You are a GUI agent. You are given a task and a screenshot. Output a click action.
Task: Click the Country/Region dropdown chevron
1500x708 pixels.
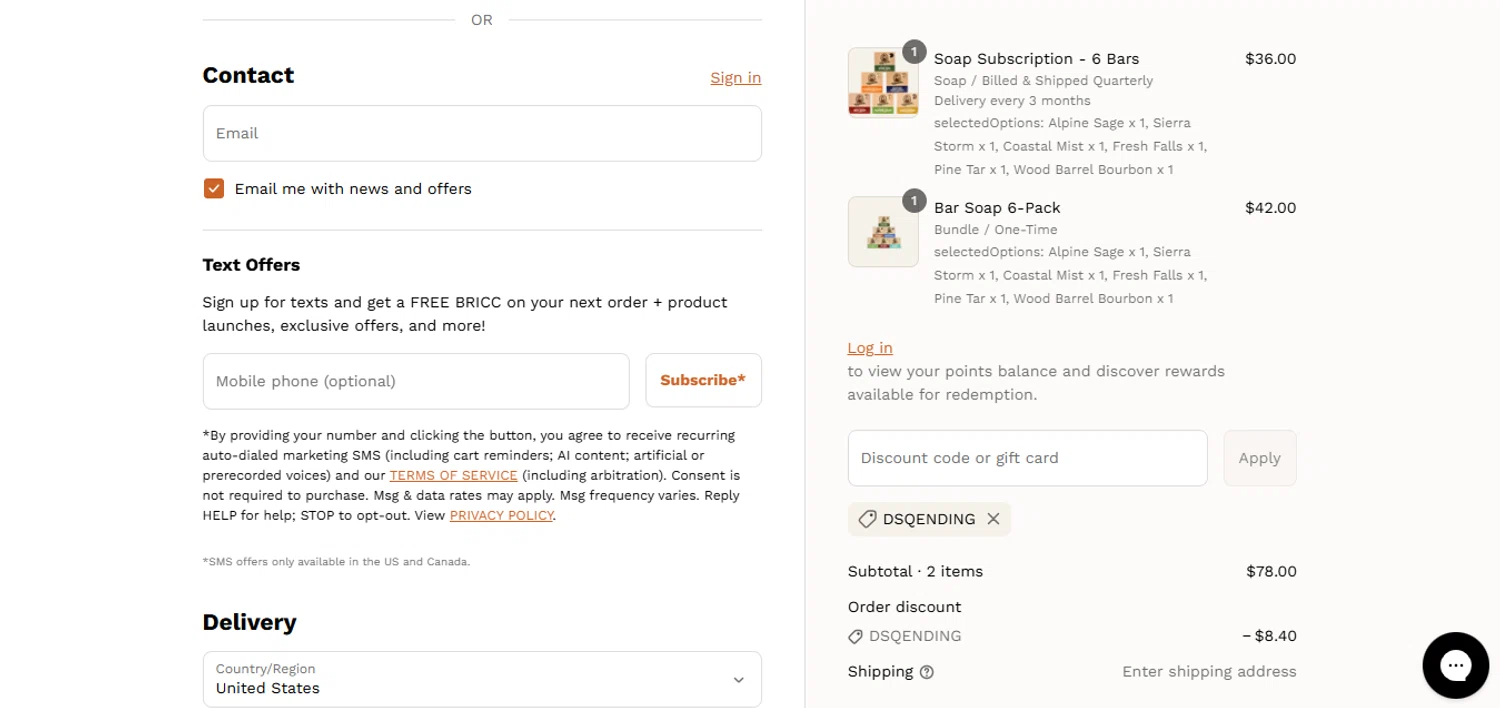coord(738,680)
